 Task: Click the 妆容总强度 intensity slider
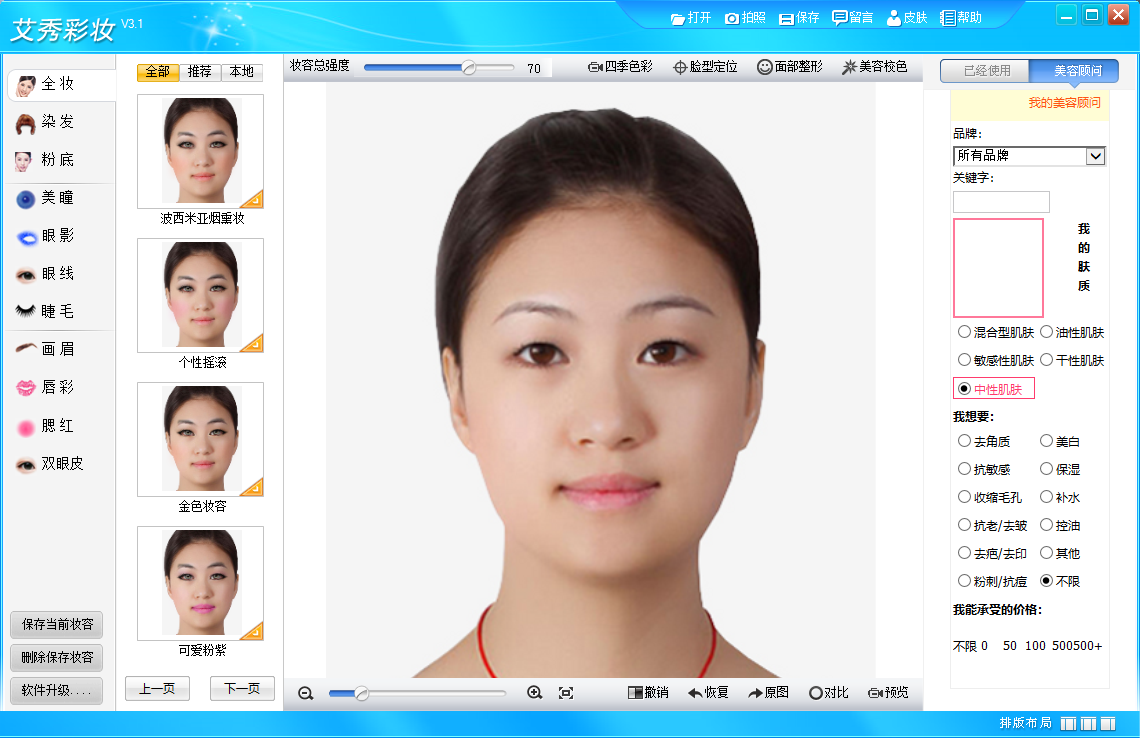[x=439, y=68]
